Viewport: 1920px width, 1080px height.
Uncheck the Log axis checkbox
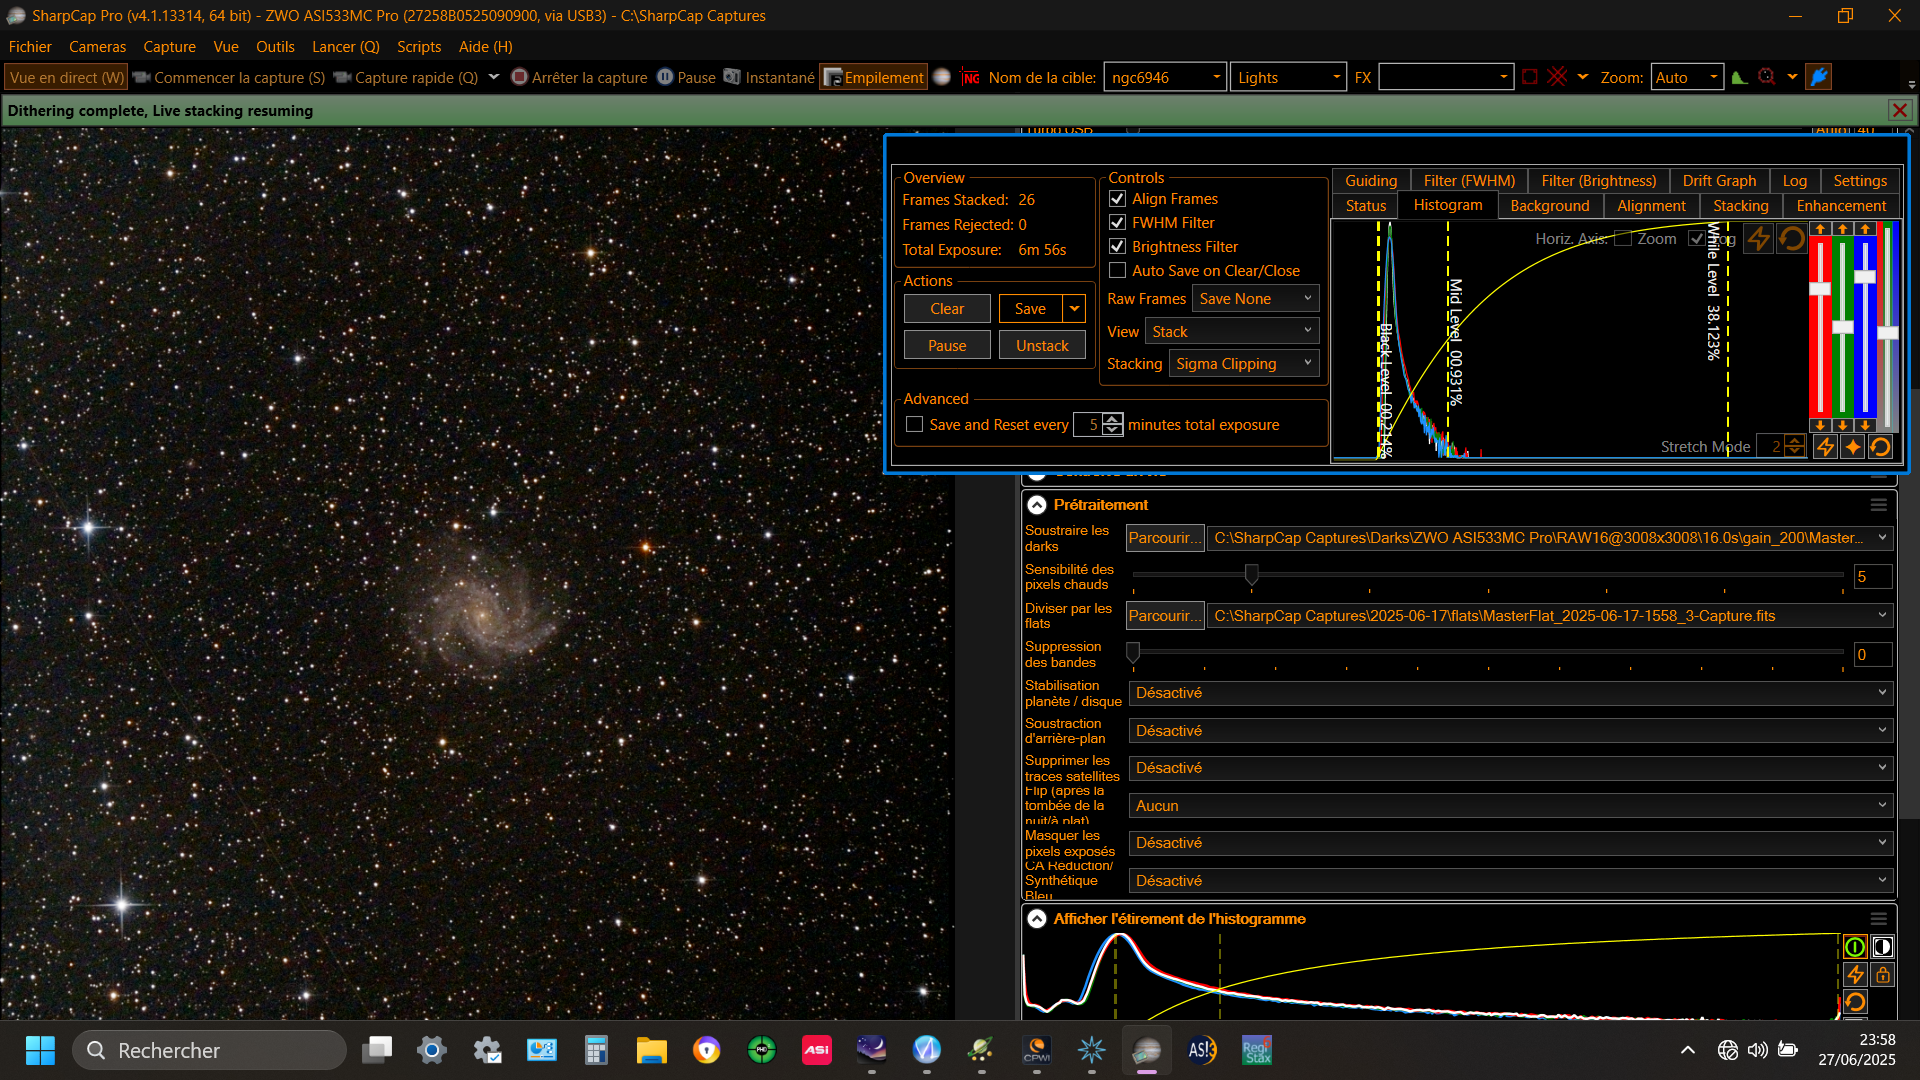pyautogui.click(x=1696, y=238)
